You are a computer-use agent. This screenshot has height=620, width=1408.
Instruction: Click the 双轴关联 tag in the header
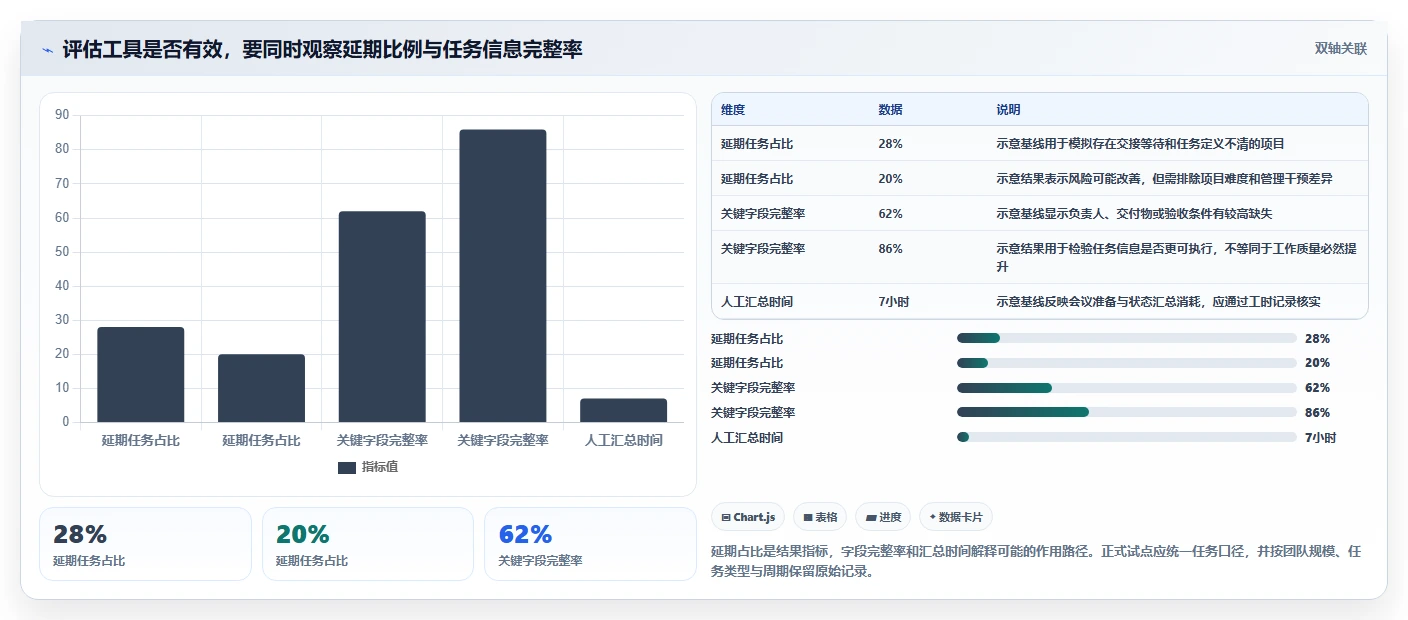tap(1340, 48)
